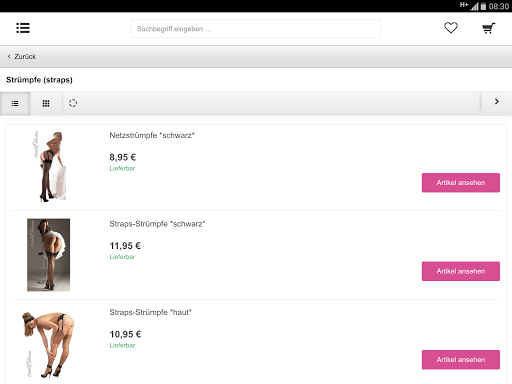Open Netzstrümpfe schwarz product title
Screen dimensions: 512x384
pos(152,135)
